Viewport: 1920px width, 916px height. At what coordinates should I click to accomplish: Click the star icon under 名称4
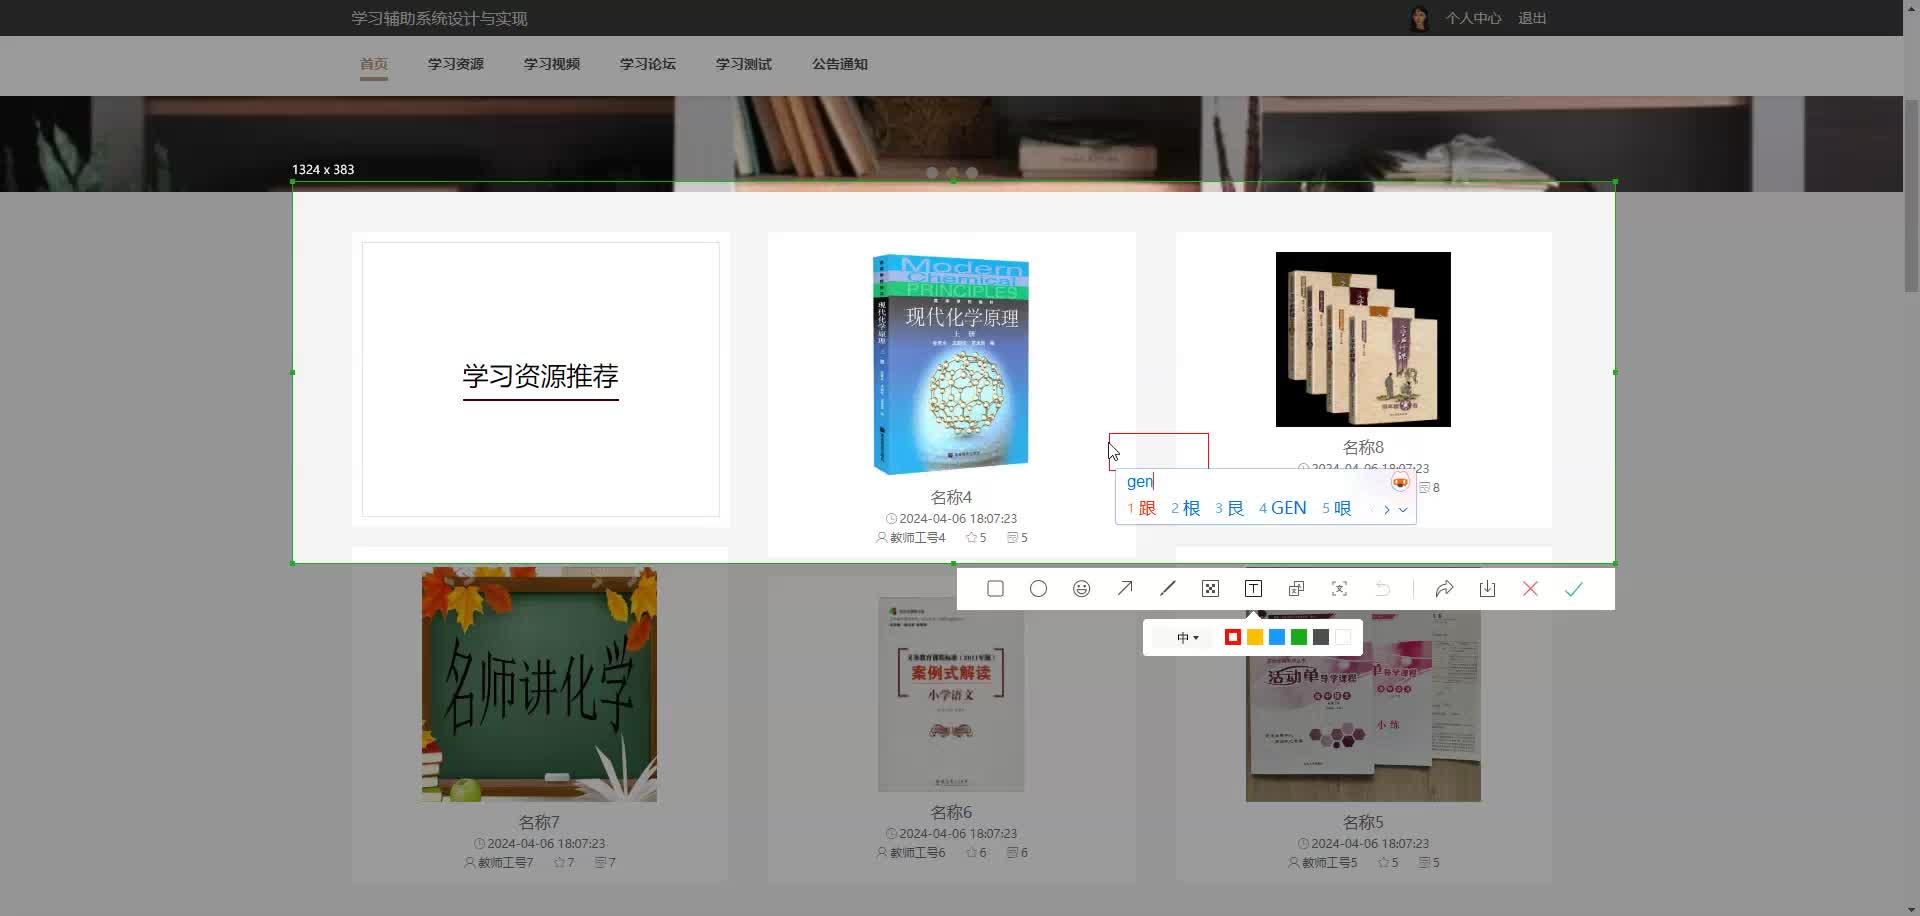[x=971, y=538]
